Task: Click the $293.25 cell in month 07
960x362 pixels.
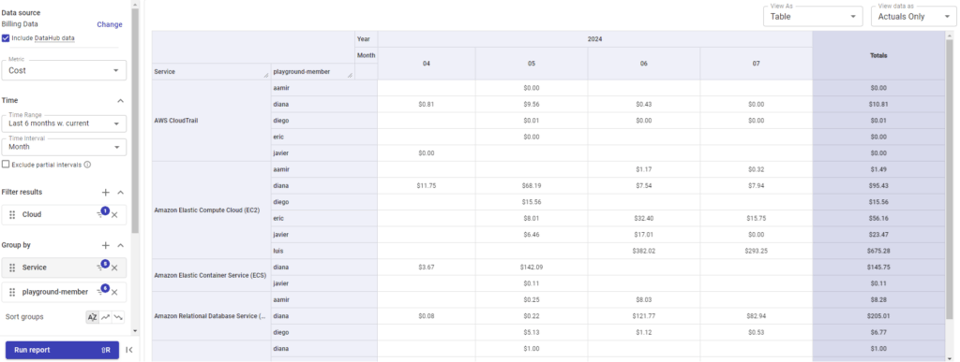Action: (756, 251)
